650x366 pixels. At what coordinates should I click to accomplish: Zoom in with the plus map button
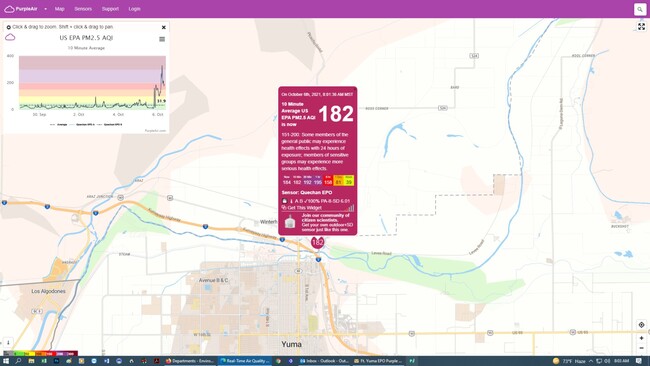click(641, 338)
